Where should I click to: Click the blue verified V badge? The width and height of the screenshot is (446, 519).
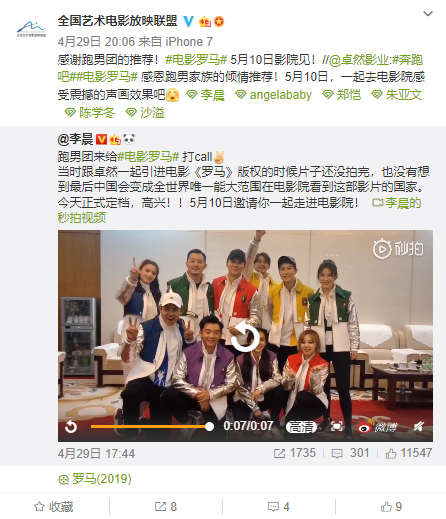(189, 22)
